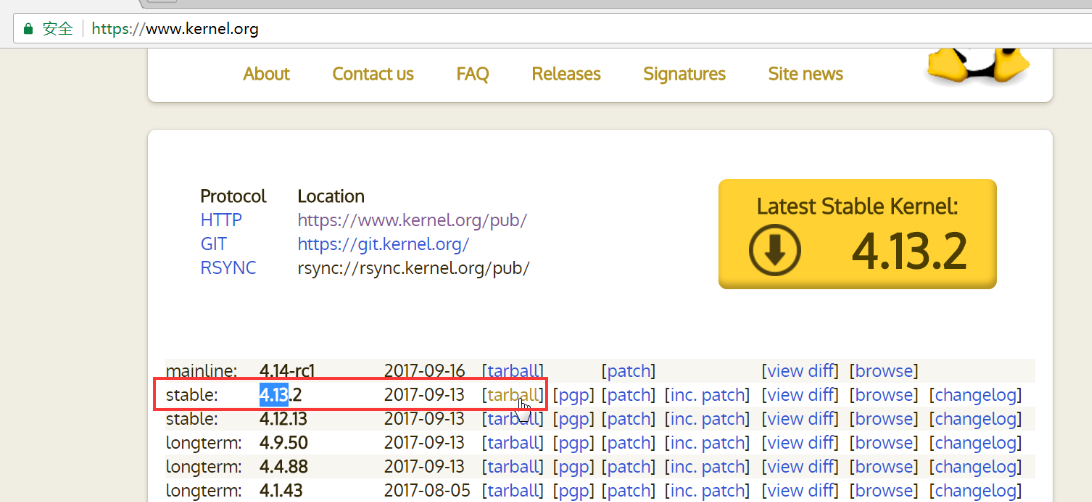
Task: Open patch for longterm 4.9.50
Action: 629,443
